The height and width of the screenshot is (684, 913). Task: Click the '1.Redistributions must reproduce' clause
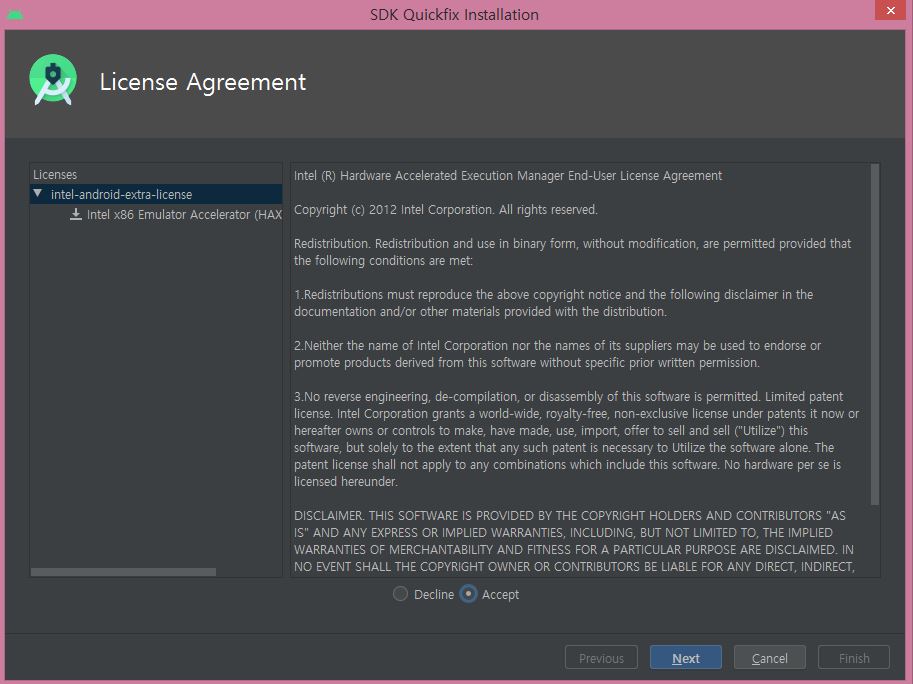(x=553, y=303)
